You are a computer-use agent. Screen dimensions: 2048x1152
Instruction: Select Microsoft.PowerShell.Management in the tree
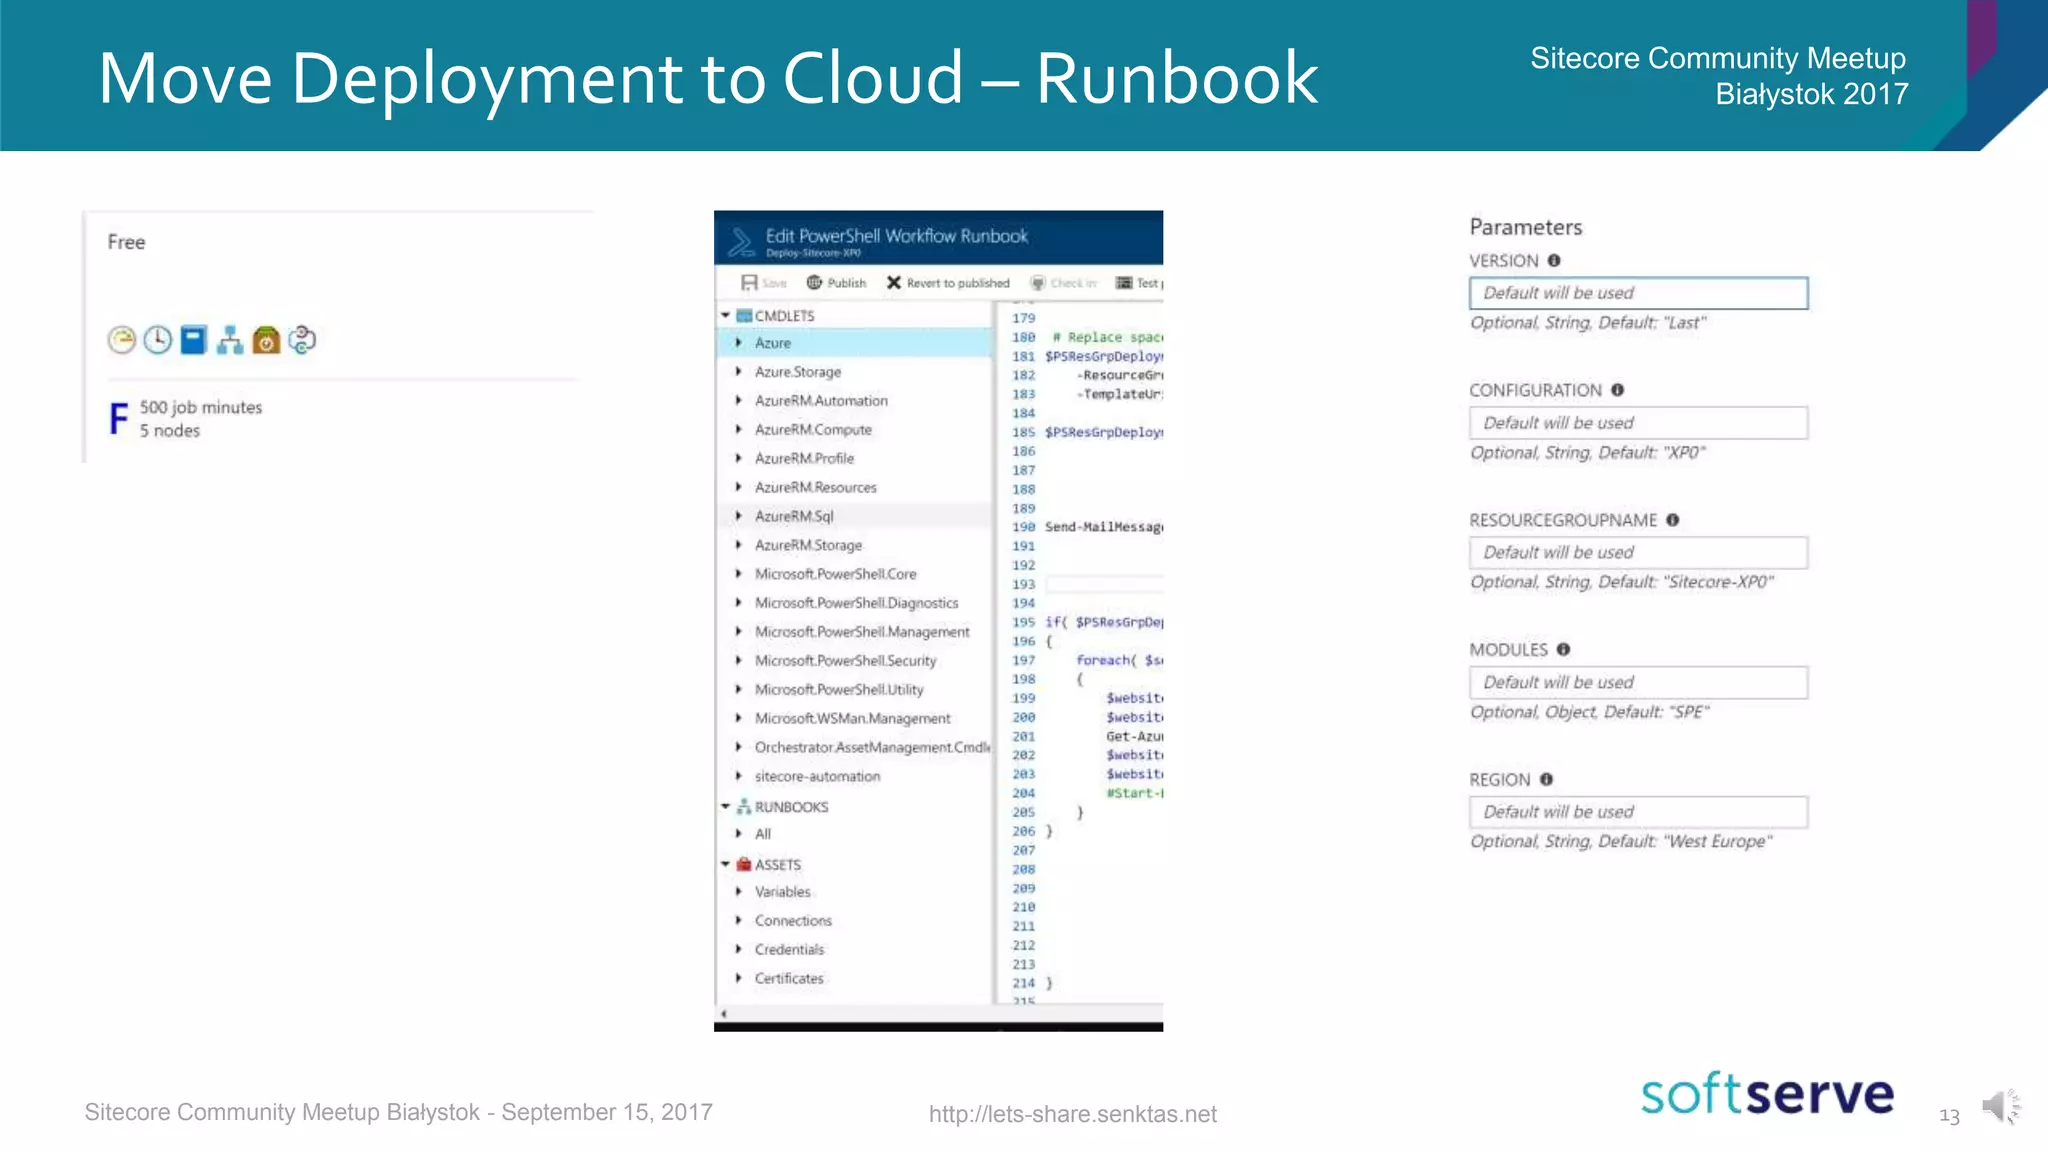[855, 632]
